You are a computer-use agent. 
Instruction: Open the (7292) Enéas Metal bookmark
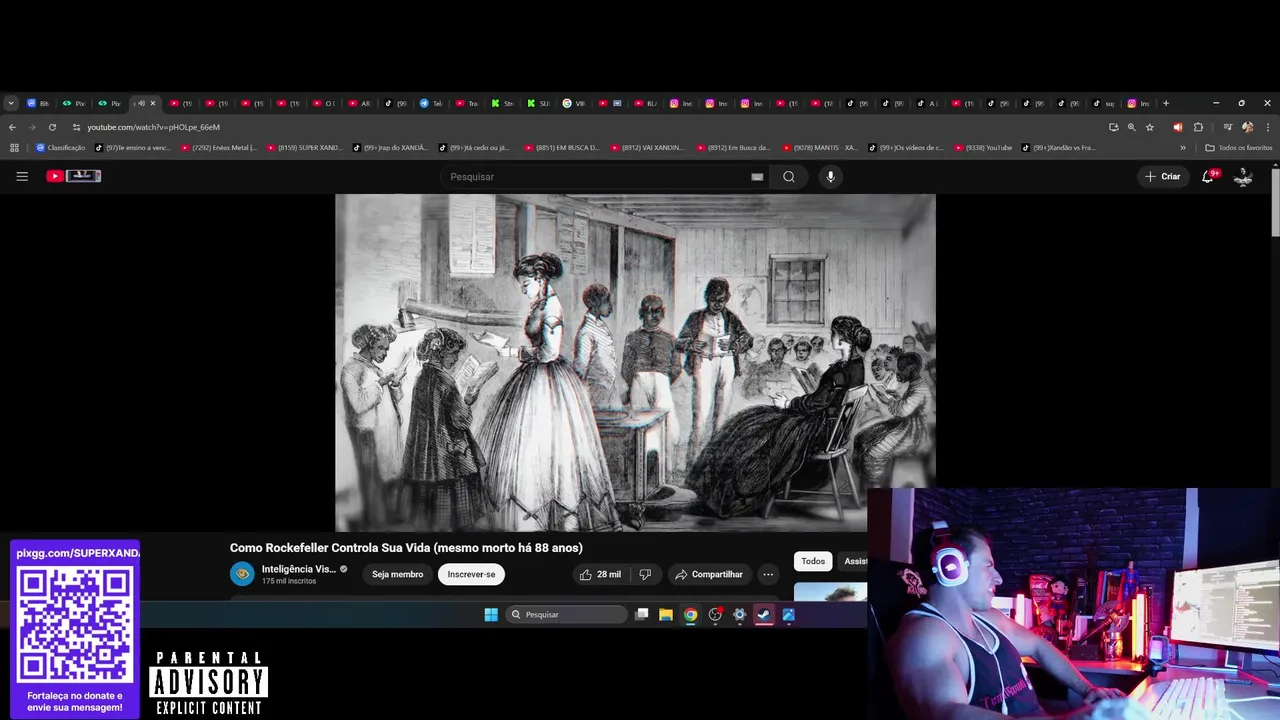point(219,148)
